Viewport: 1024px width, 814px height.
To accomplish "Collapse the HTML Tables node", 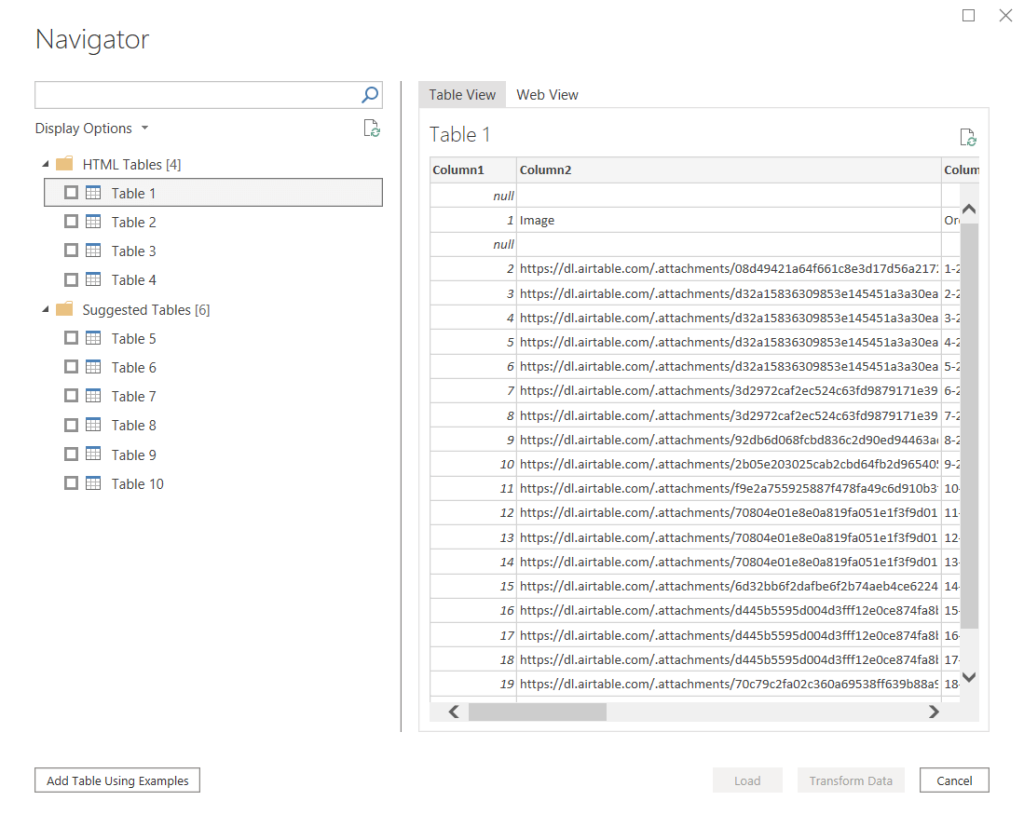I will [44, 163].
